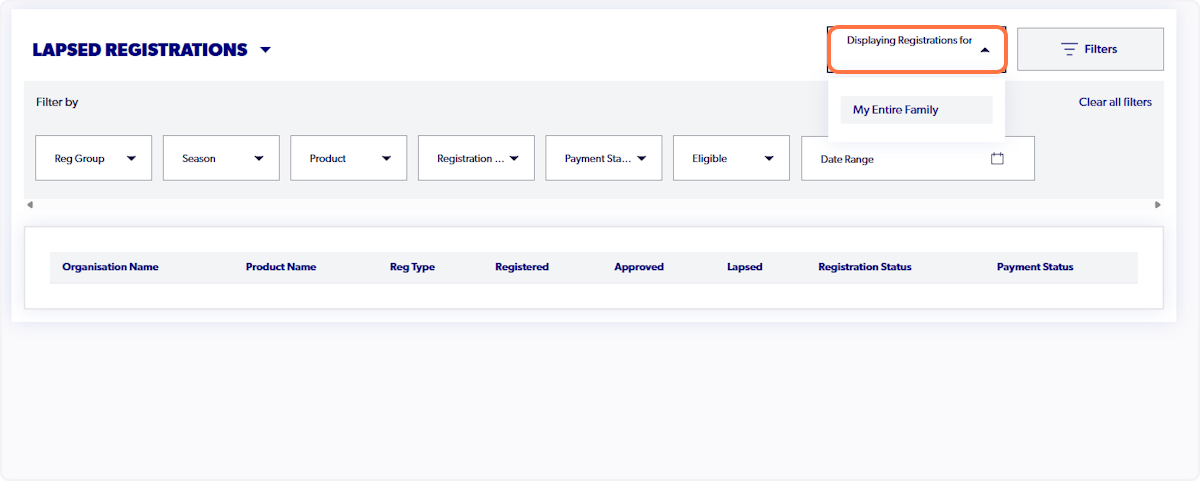Open the Filters button
The image size is (1200, 481).
pos(1090,49)
